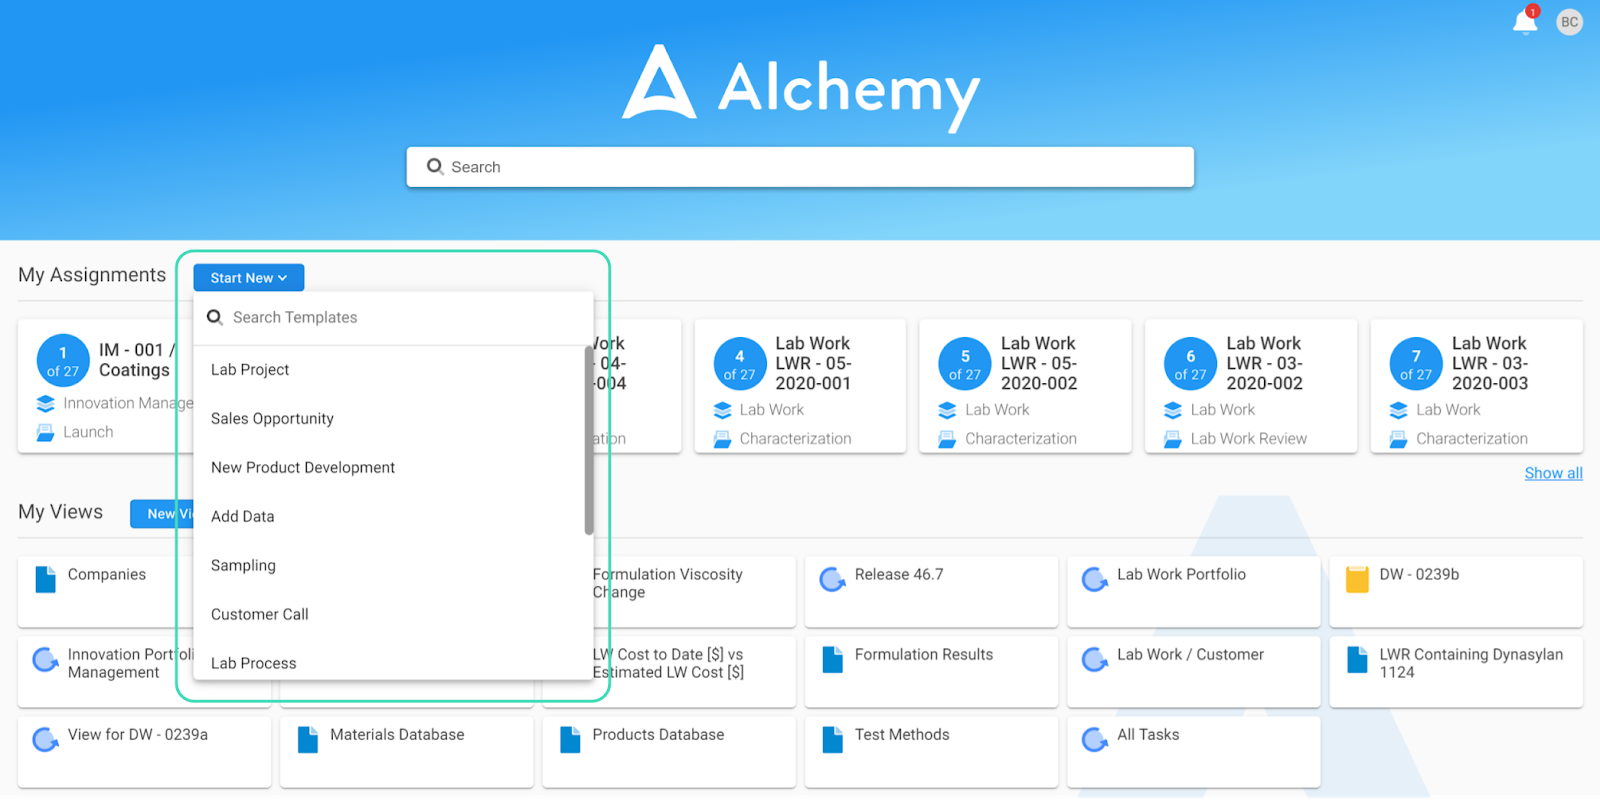Viewport: 1600px width, 805px height.
Task: Click the Products Database file icon
Action: (x=570, y=740)
